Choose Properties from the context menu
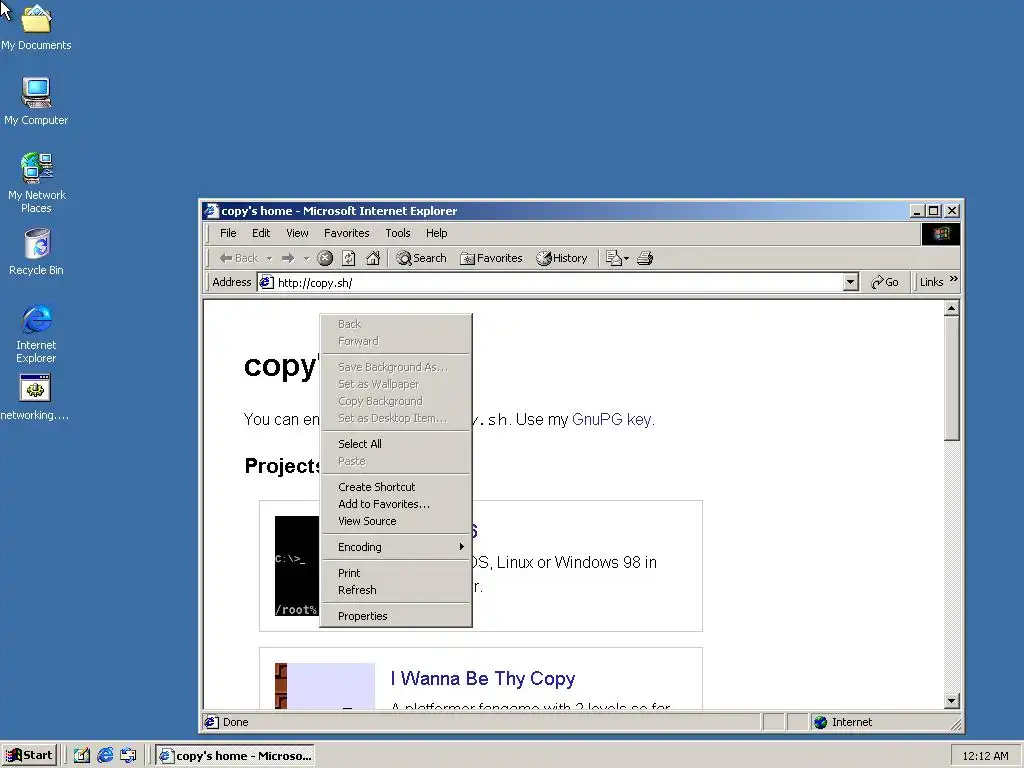 click(x=396, y=616)
